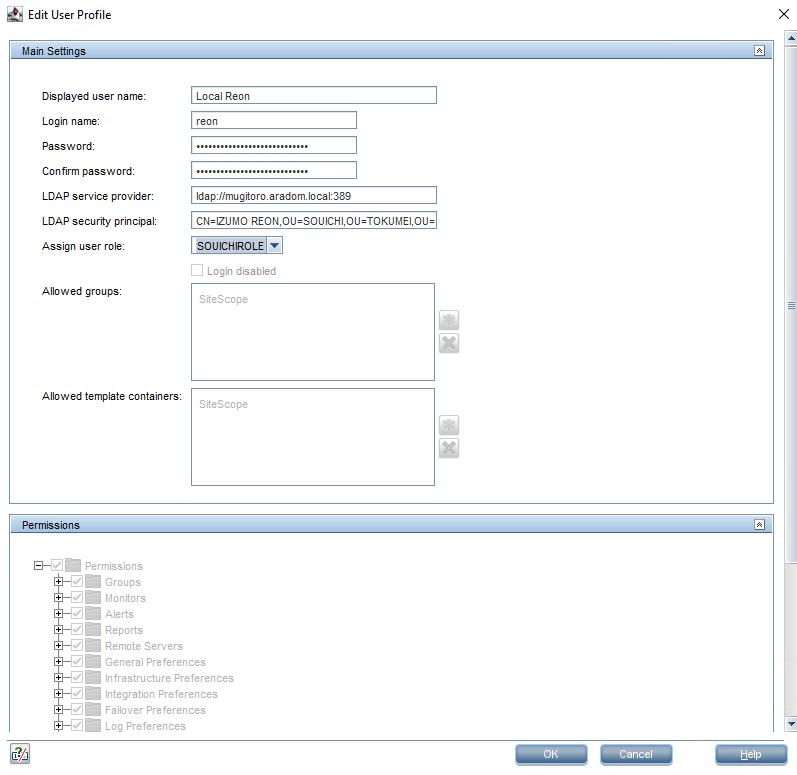Expand the Remote Servers tree node
Viewport: 797px width, 775px height.
pyautogui.click(x=58, y=645)
